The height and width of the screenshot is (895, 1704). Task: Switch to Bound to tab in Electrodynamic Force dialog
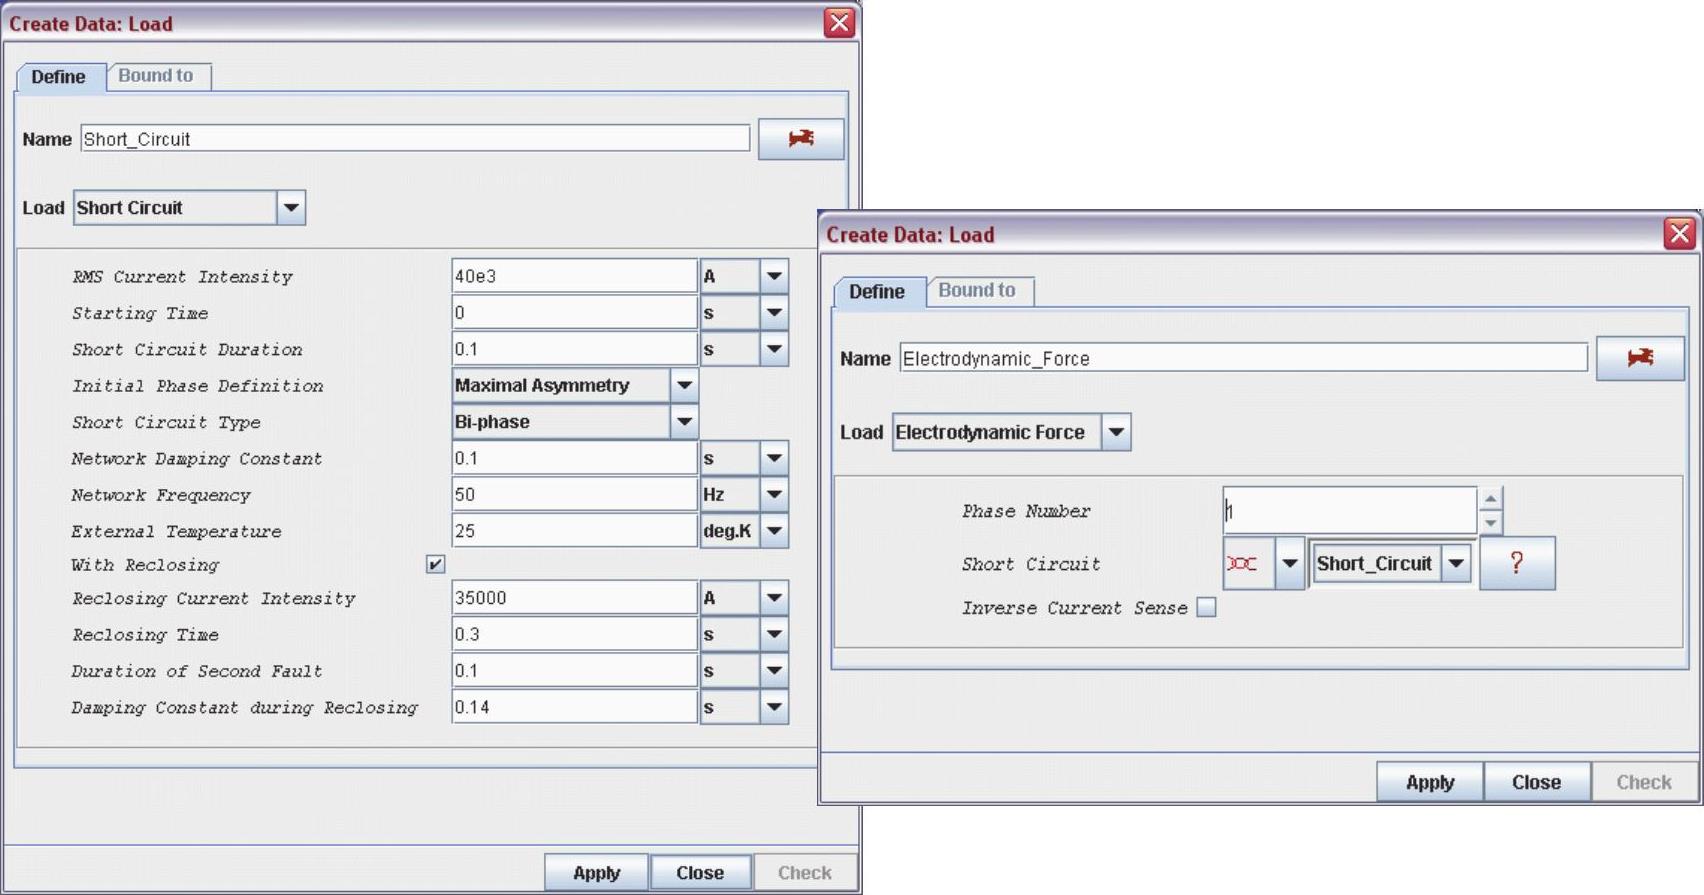coord(976,291)
